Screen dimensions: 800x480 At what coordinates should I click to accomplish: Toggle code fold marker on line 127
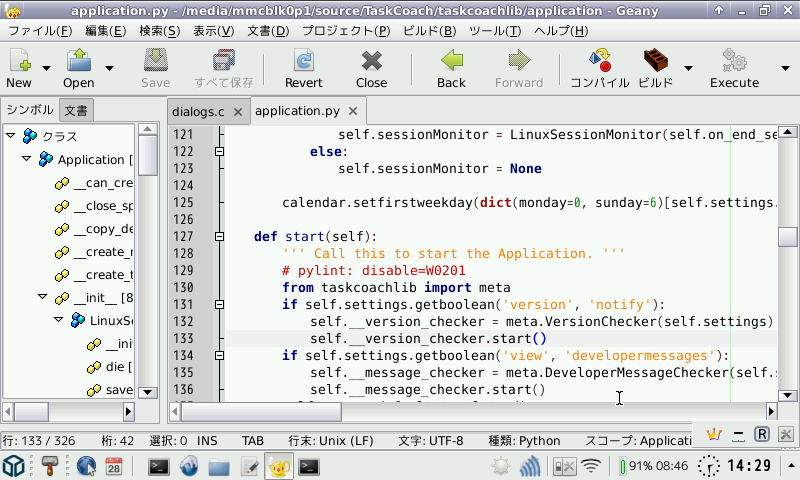click(x=219, y=237)
